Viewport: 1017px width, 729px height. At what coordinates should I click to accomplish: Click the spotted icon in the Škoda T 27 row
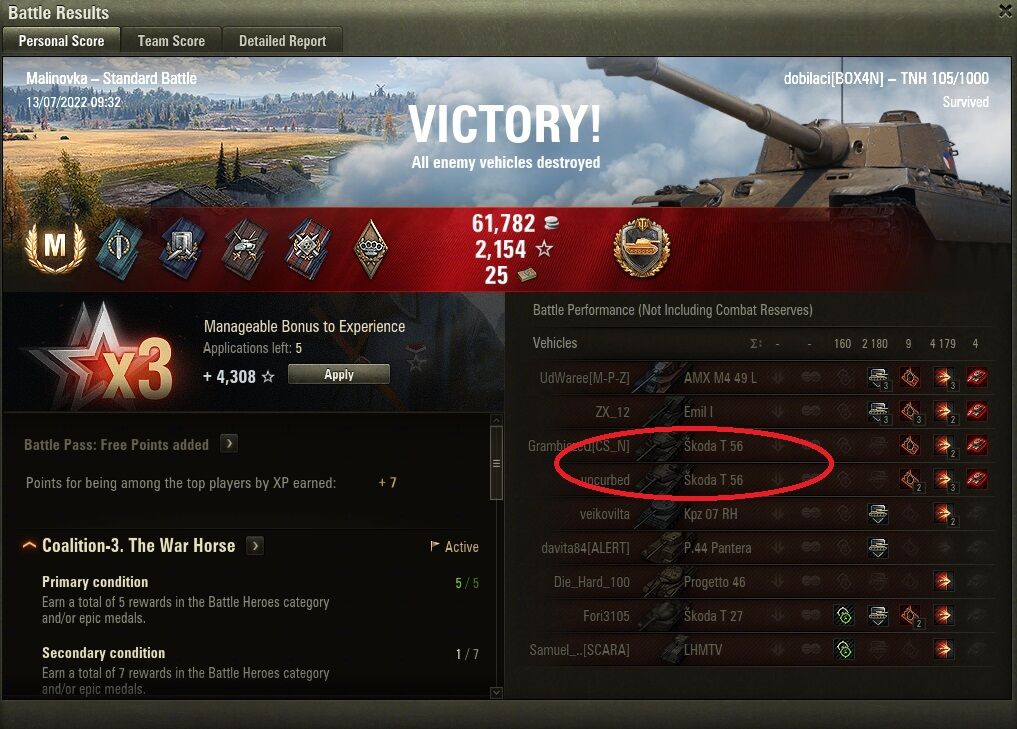coord(844,615)
